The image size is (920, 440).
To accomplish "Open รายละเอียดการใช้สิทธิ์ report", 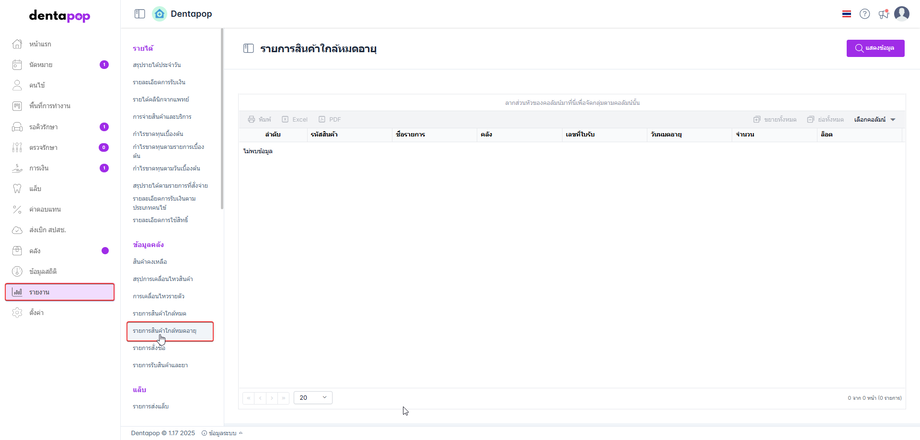I will tap(160, 220).
